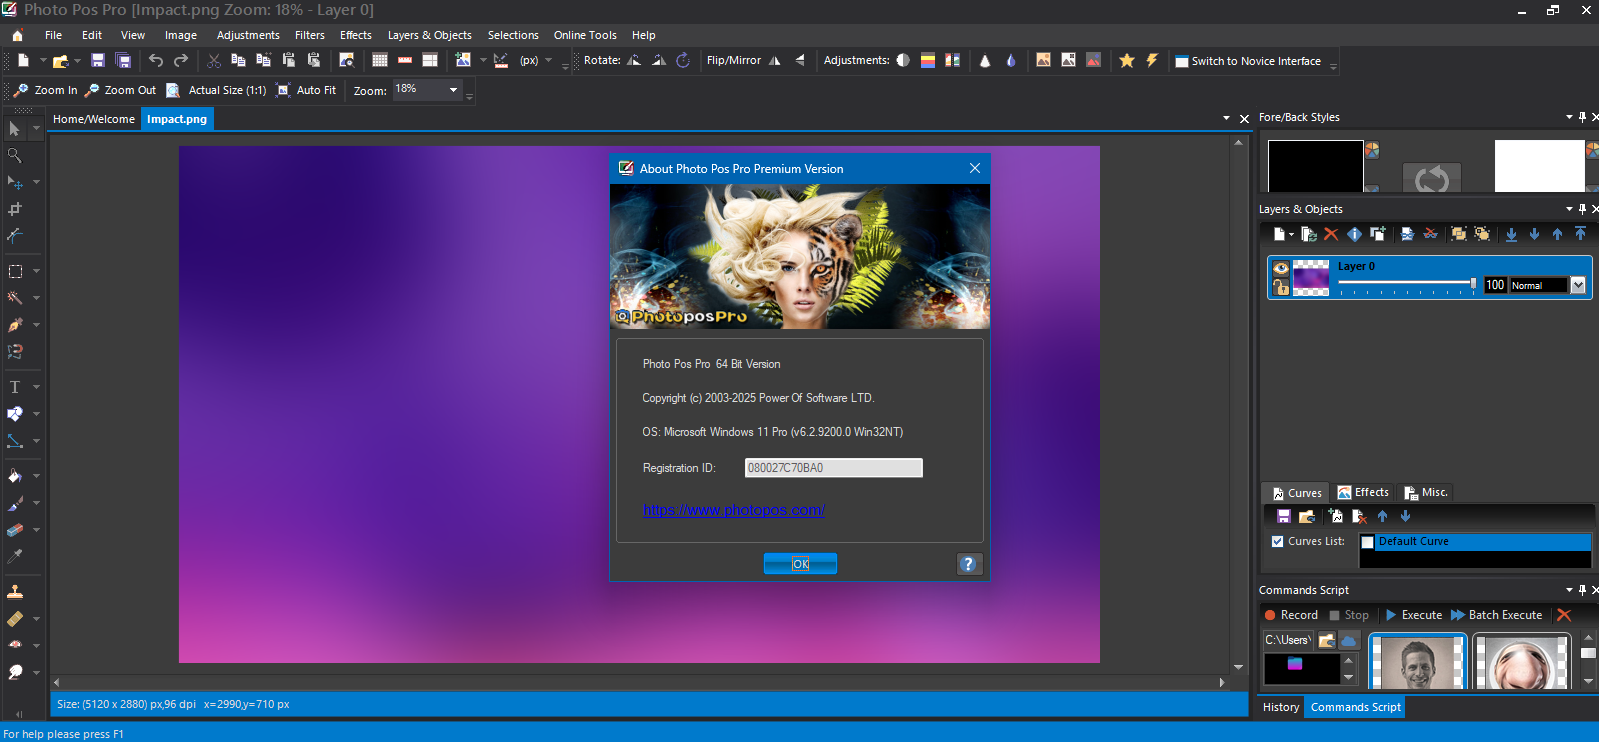Click the help question mark button
Screen dimensions: 1599x742
coord(968,564)
